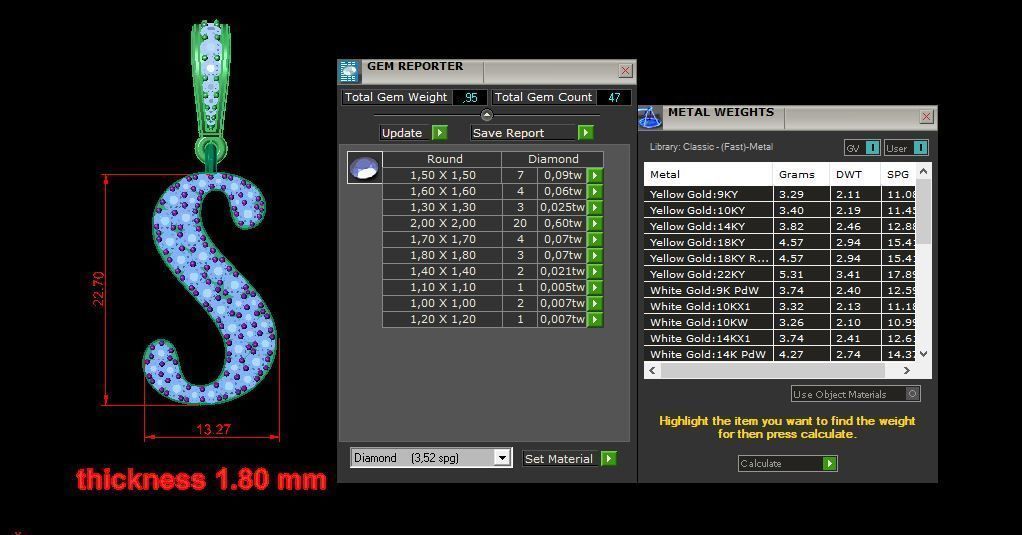Image resolution: width=1022 pixels, height=535 pixels.
Task: Select the White Gold:14K PdW row
Action: click(780, 354)
